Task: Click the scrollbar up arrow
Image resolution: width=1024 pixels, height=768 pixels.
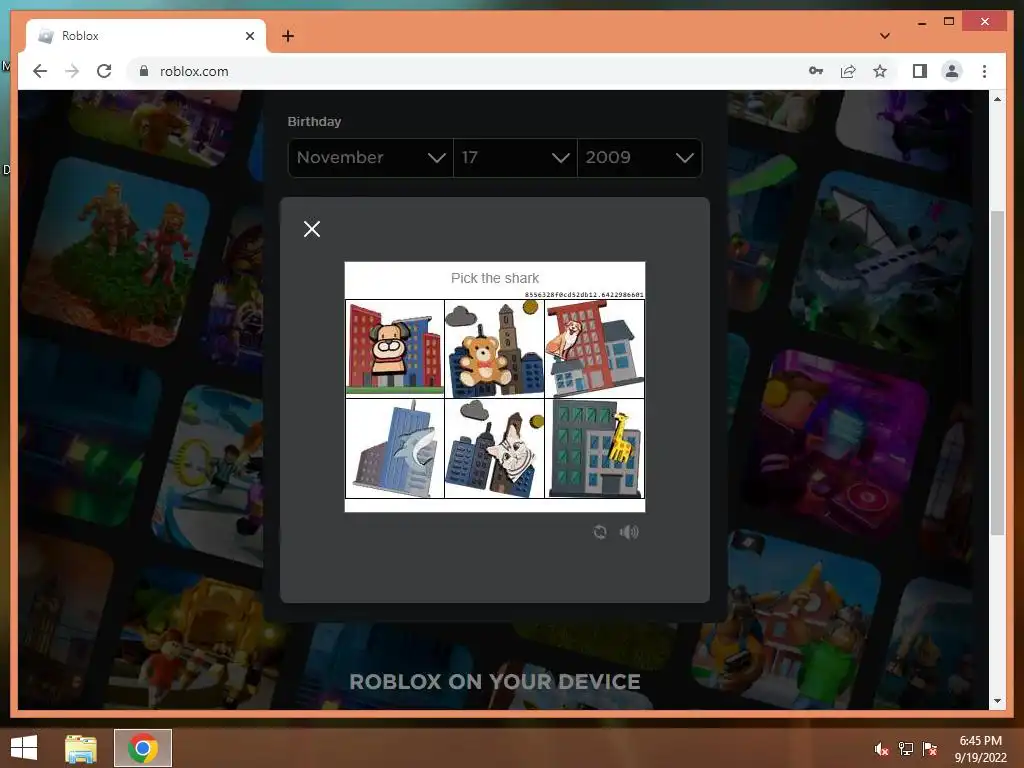Action: (x=997, y=99)
